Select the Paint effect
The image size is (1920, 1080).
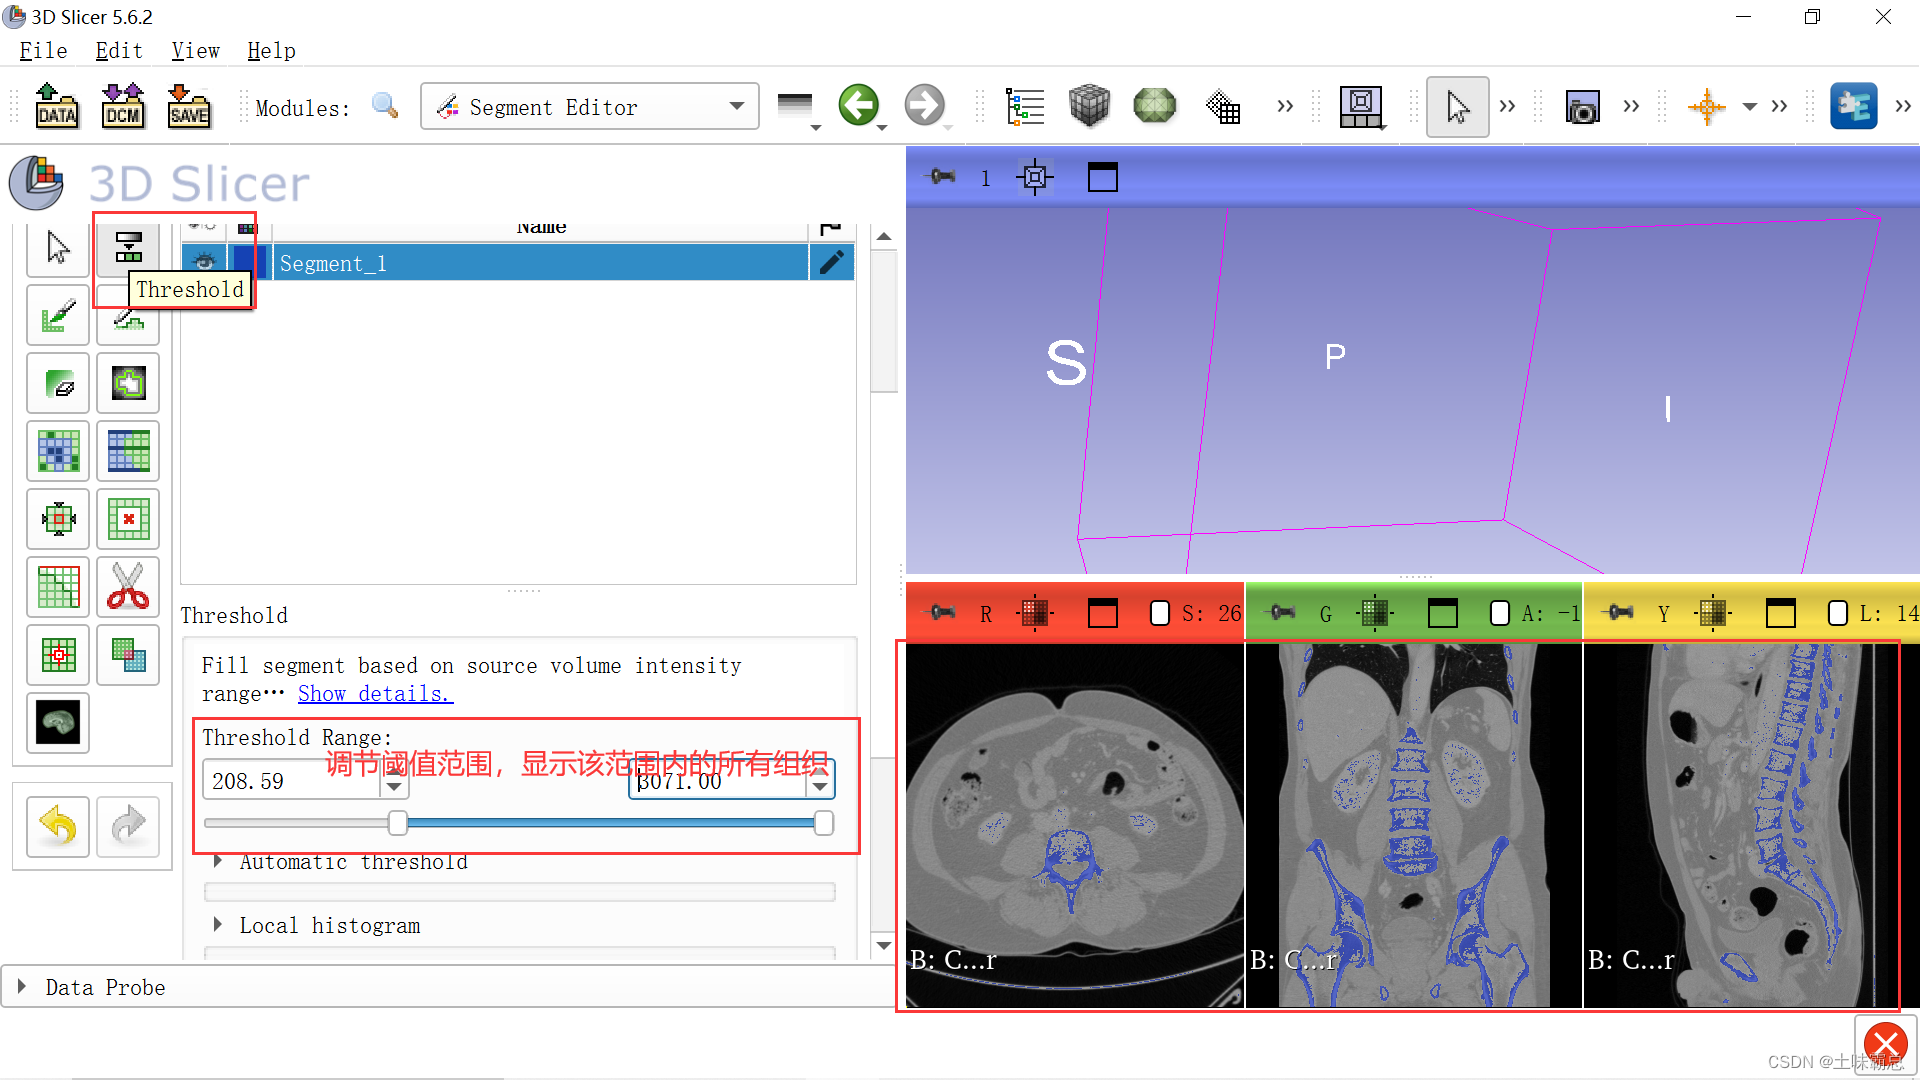tap(57, 314)
